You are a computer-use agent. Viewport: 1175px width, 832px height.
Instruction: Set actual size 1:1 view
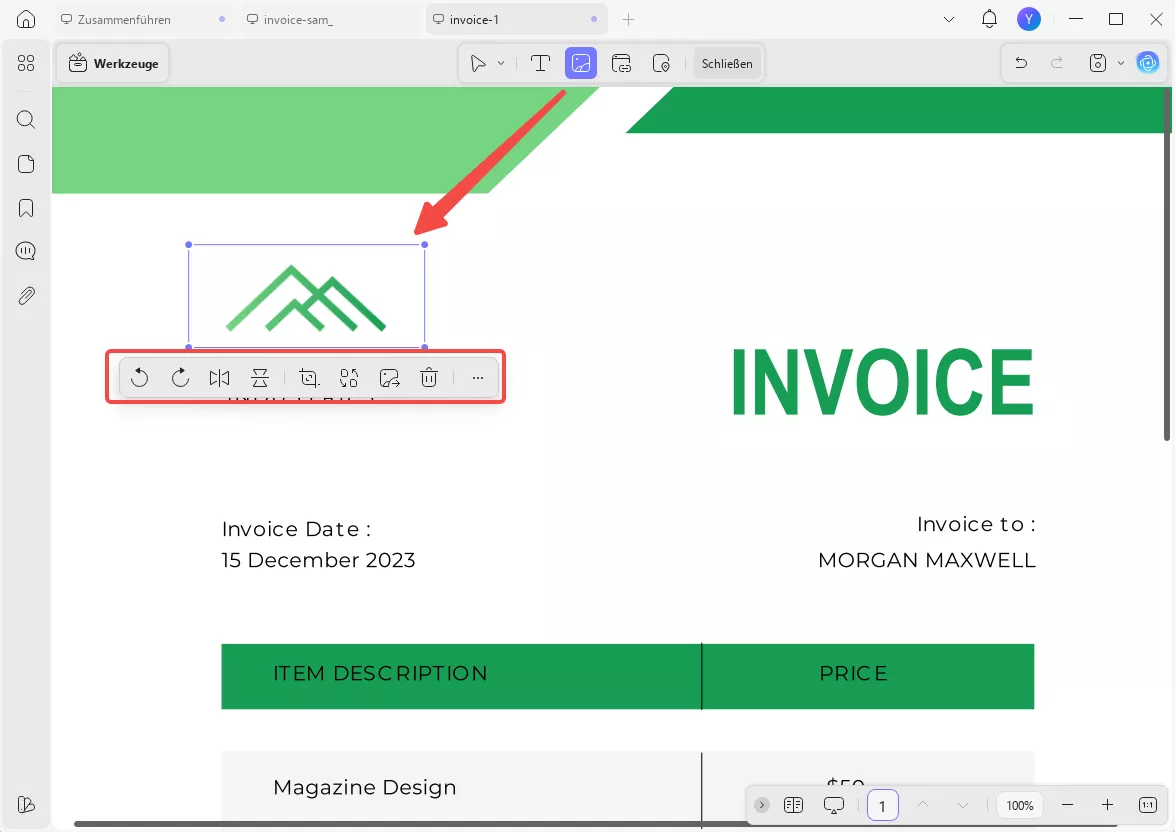[1148, 805]
